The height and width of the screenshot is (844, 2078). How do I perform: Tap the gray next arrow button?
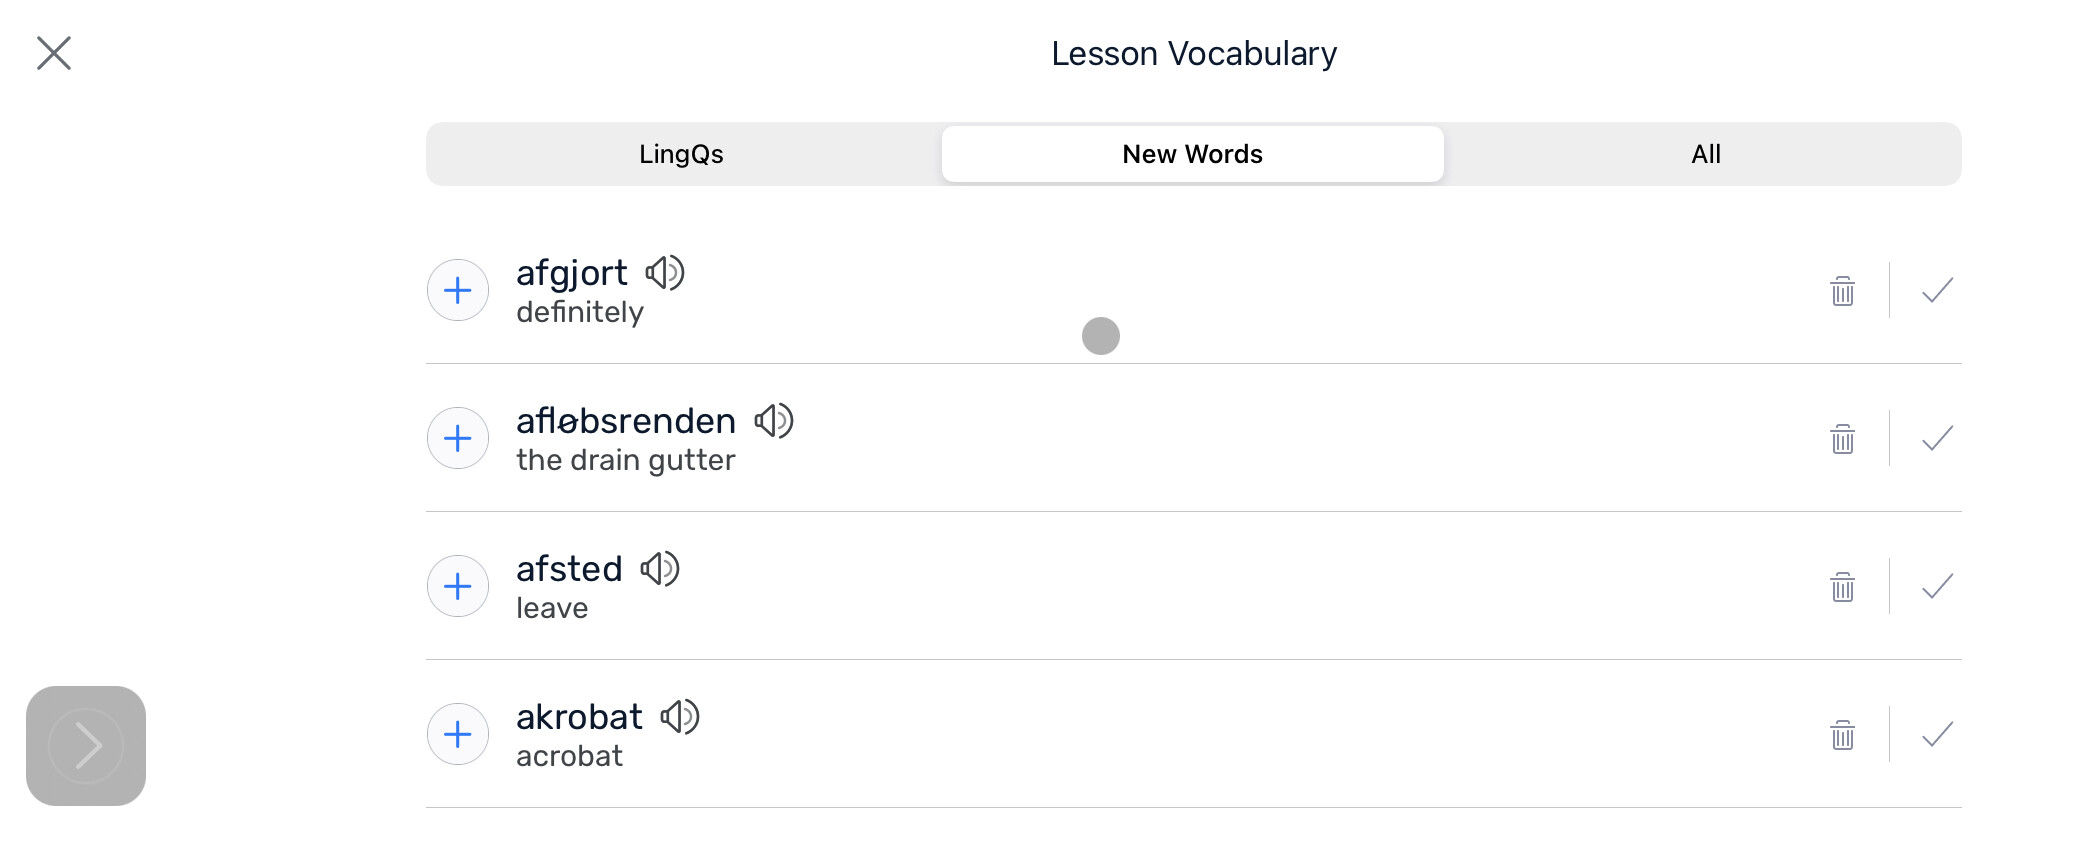click(x=86, y=746)
